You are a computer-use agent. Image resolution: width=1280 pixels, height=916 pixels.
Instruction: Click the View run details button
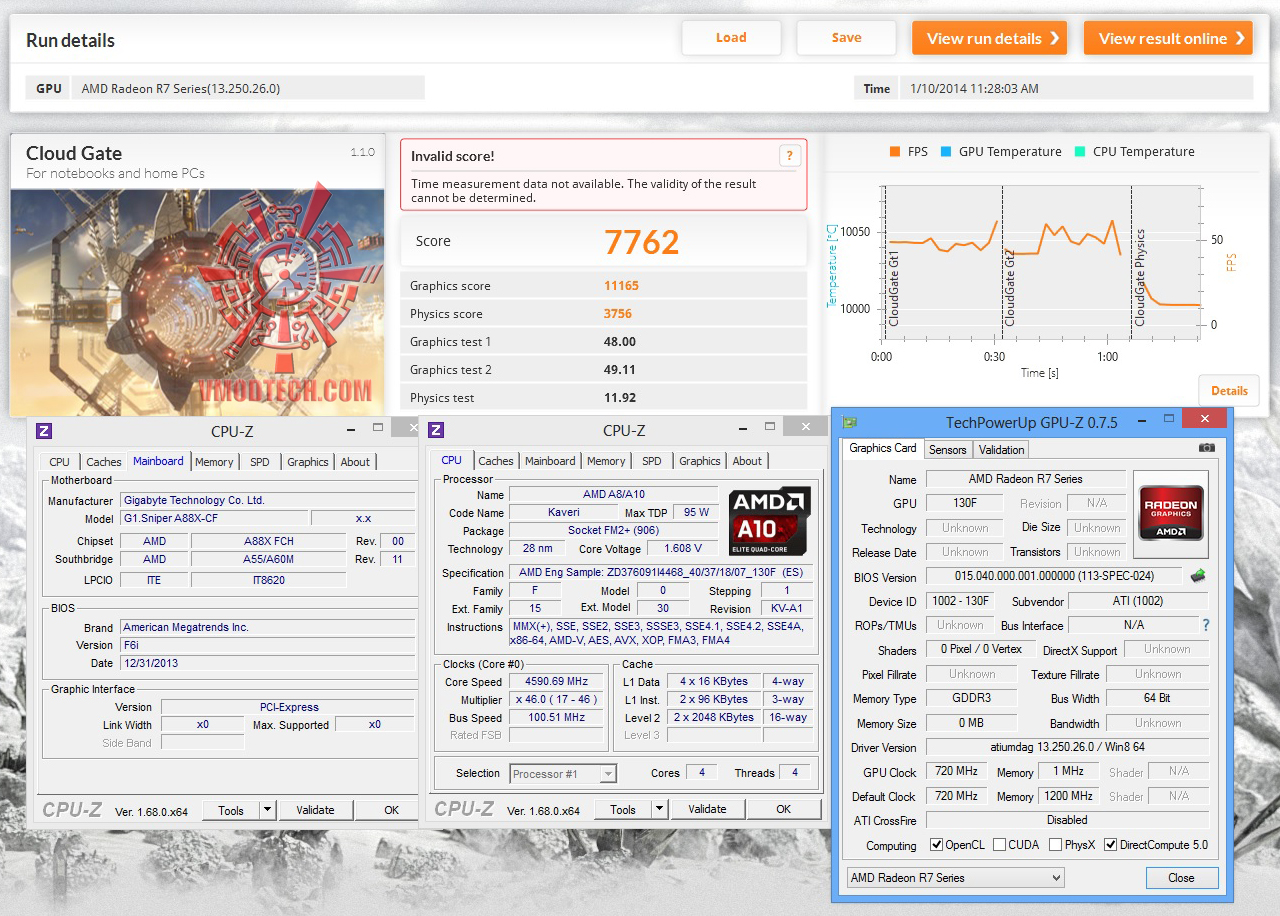point(989,38)
